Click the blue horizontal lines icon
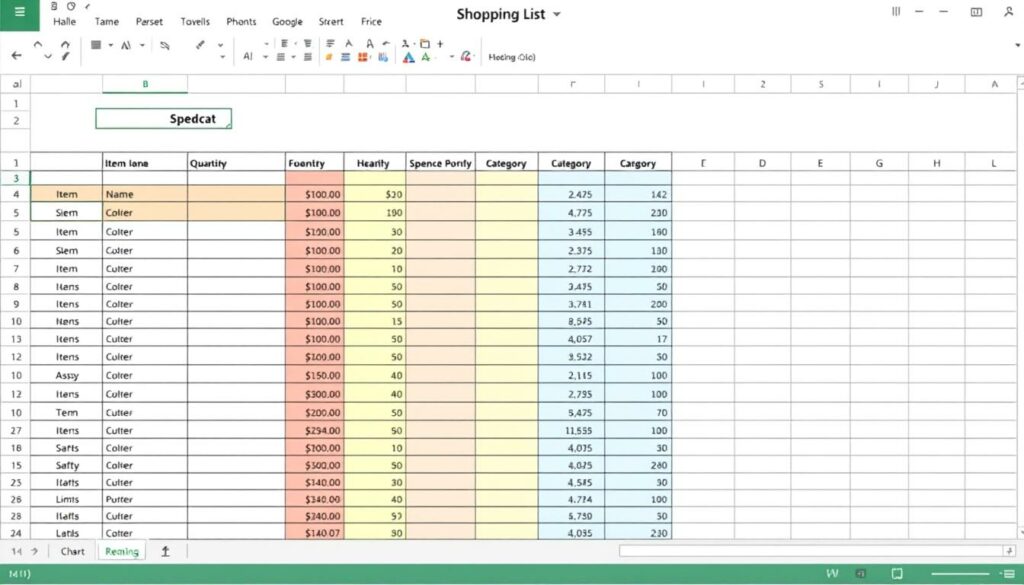Screen dimensions: 1024x585 [x=345, y=57]
